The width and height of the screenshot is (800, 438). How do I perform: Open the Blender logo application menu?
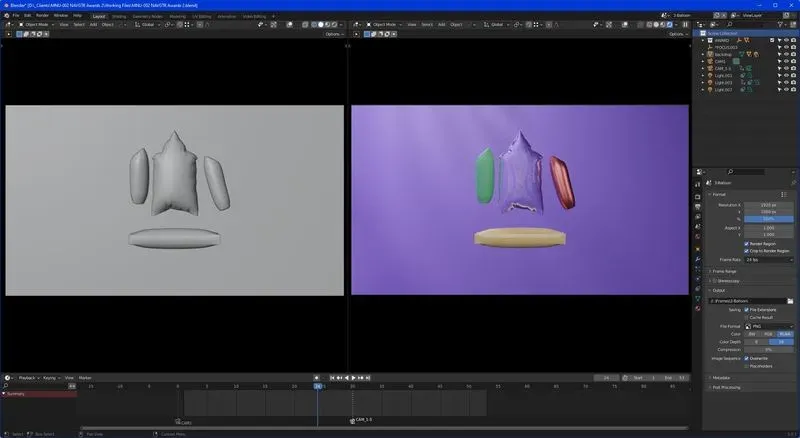(7, 16)
